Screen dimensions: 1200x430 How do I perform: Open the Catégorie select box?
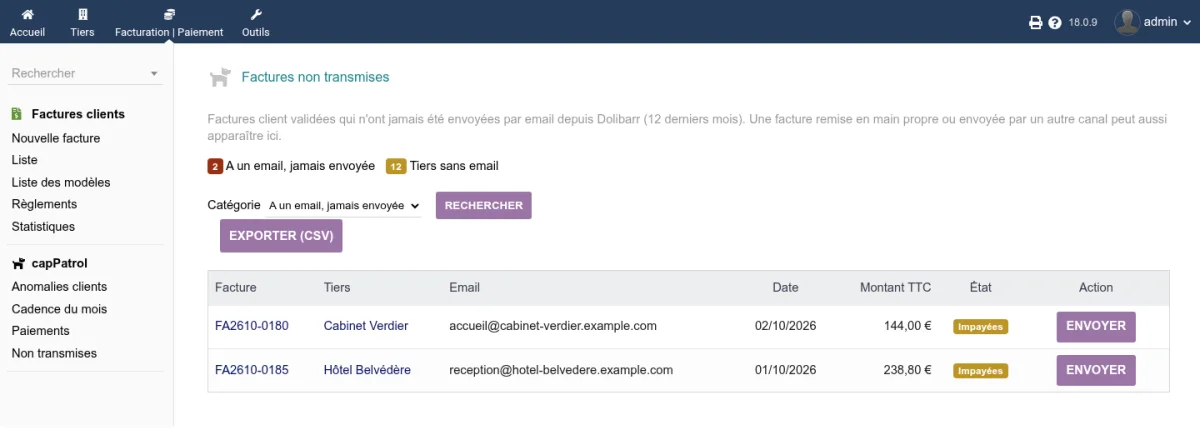[343, 205]
